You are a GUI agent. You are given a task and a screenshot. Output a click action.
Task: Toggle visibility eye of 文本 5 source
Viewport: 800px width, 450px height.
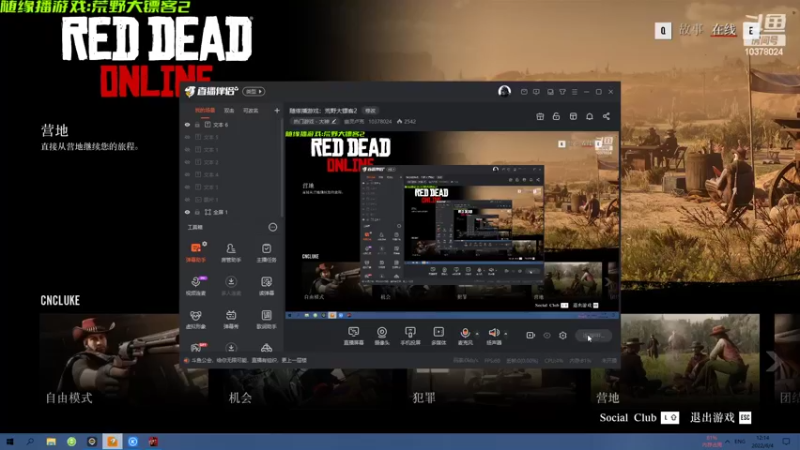187,137
